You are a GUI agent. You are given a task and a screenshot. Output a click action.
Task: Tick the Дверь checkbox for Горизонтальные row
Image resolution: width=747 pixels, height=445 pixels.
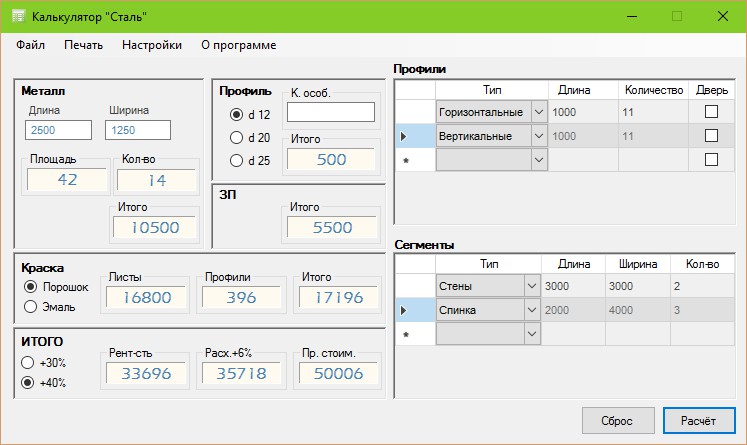pyautogui.click(x=712, y=112)
